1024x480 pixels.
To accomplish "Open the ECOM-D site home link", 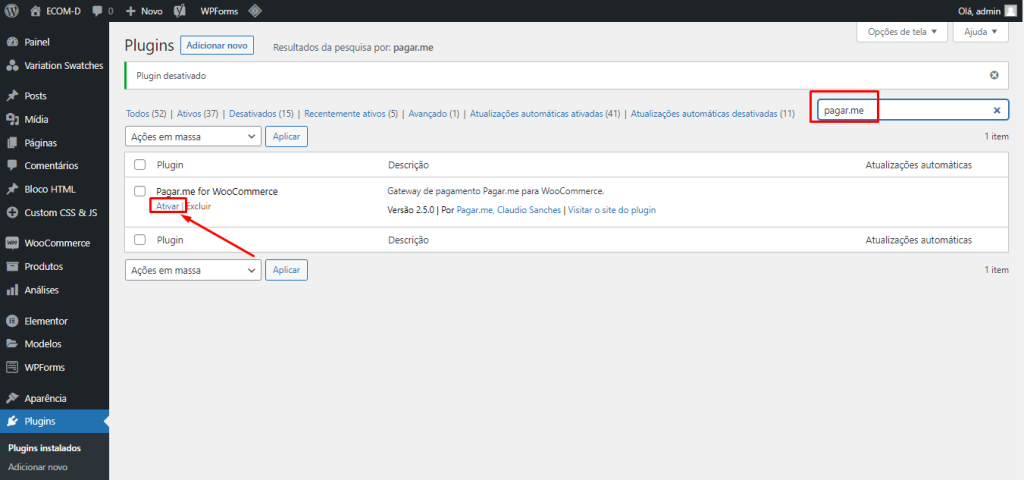I will tap(56, 11).
